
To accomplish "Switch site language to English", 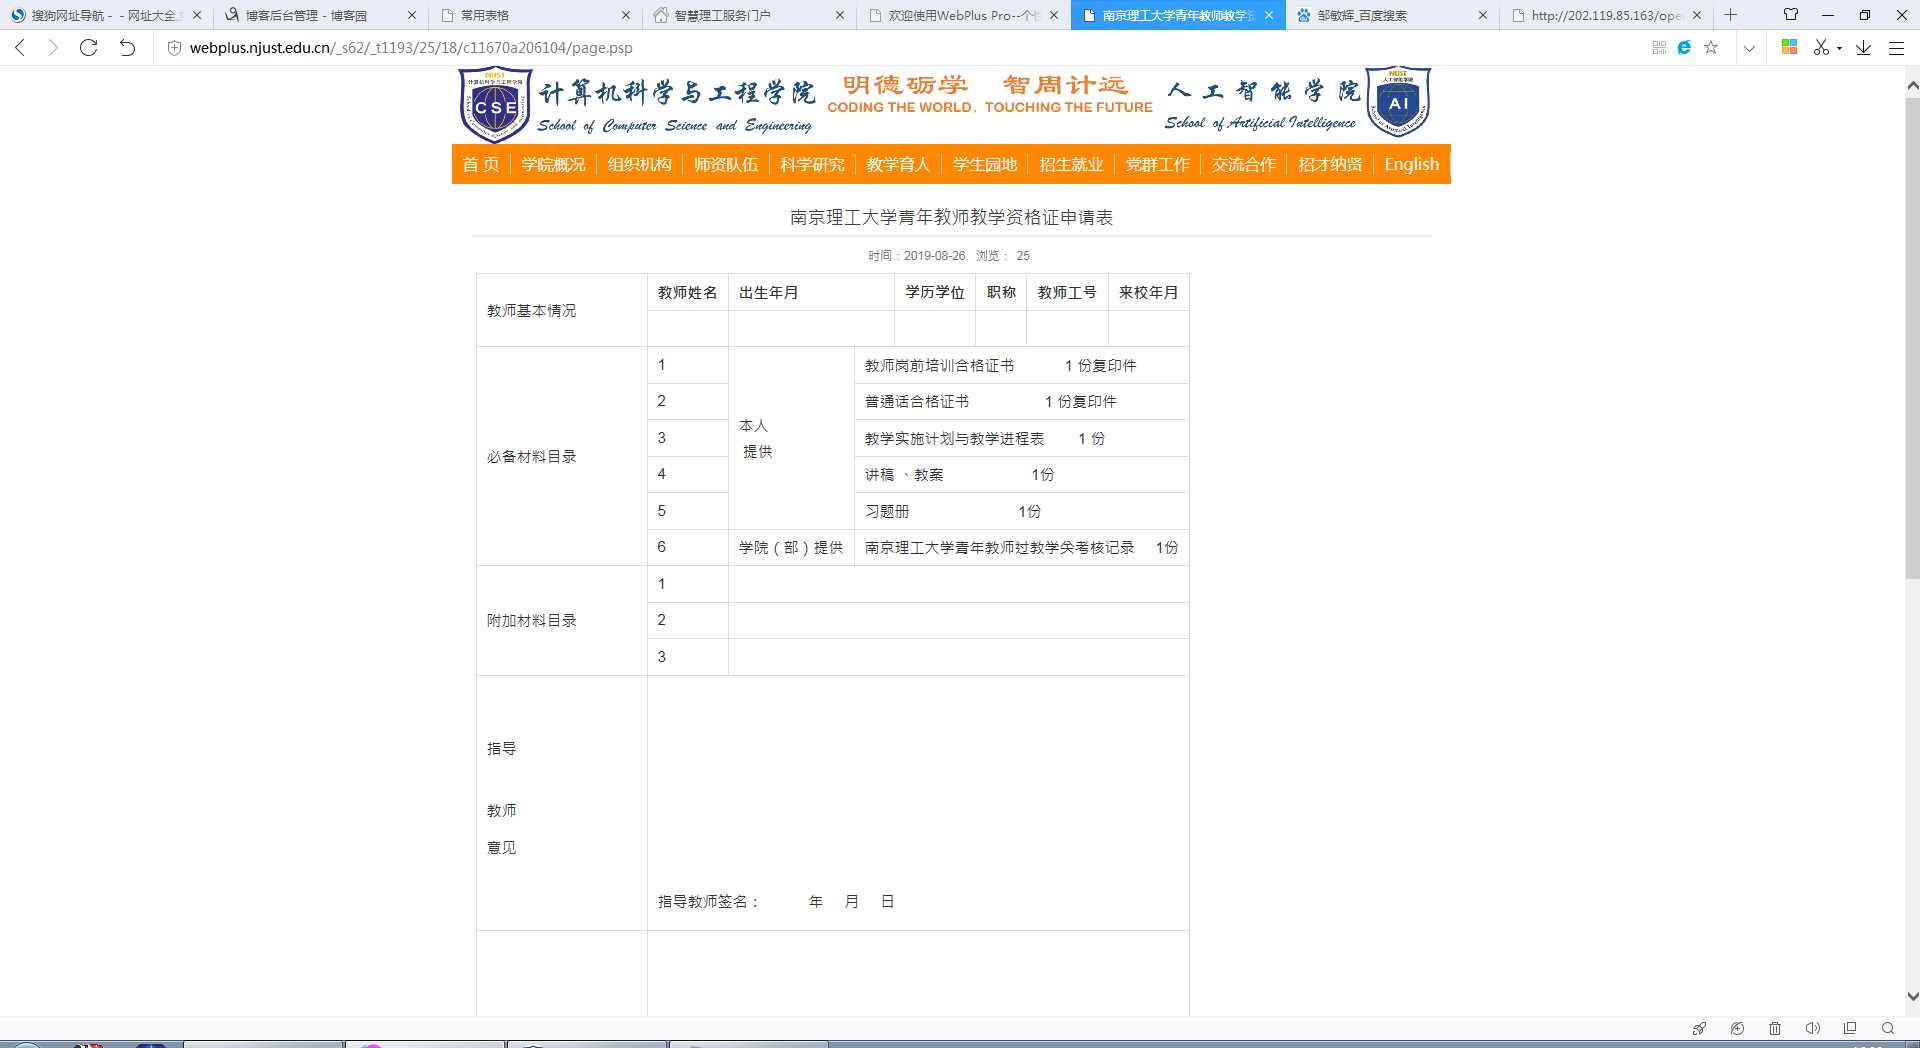I will (1411, 164).
